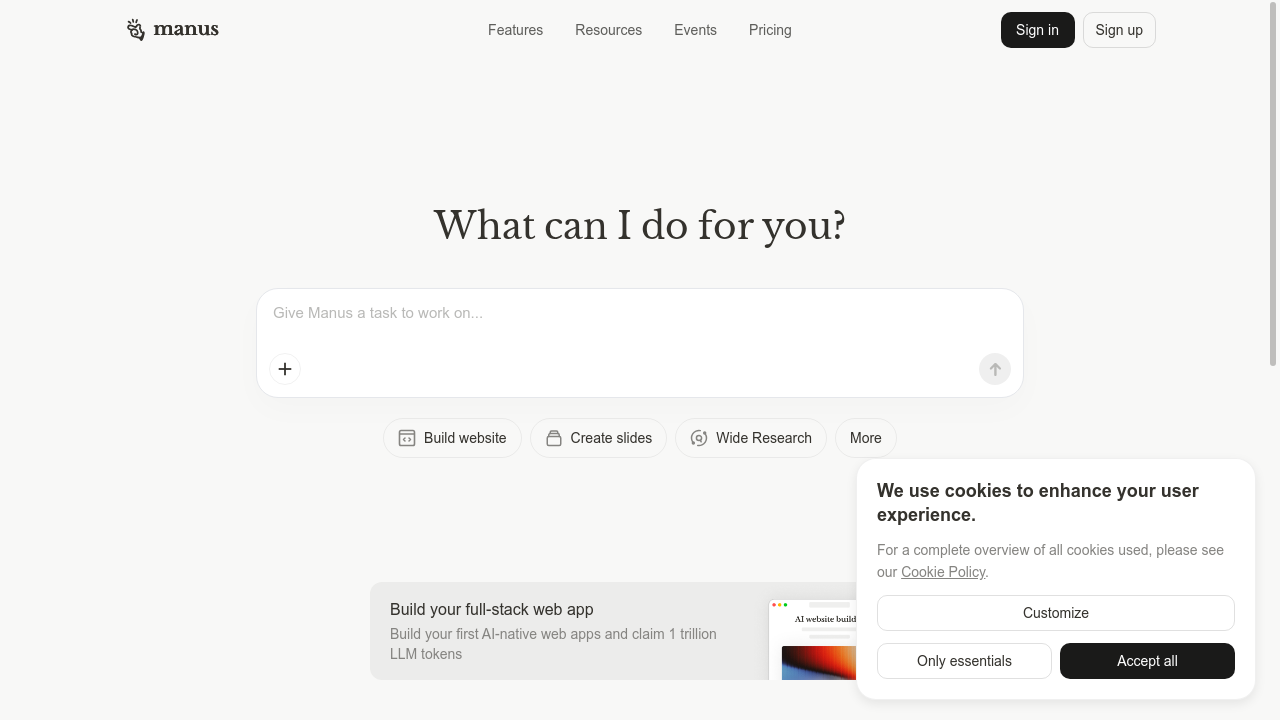1280x720 pixels.
Task: Expand the More task options
Action: 865,438
